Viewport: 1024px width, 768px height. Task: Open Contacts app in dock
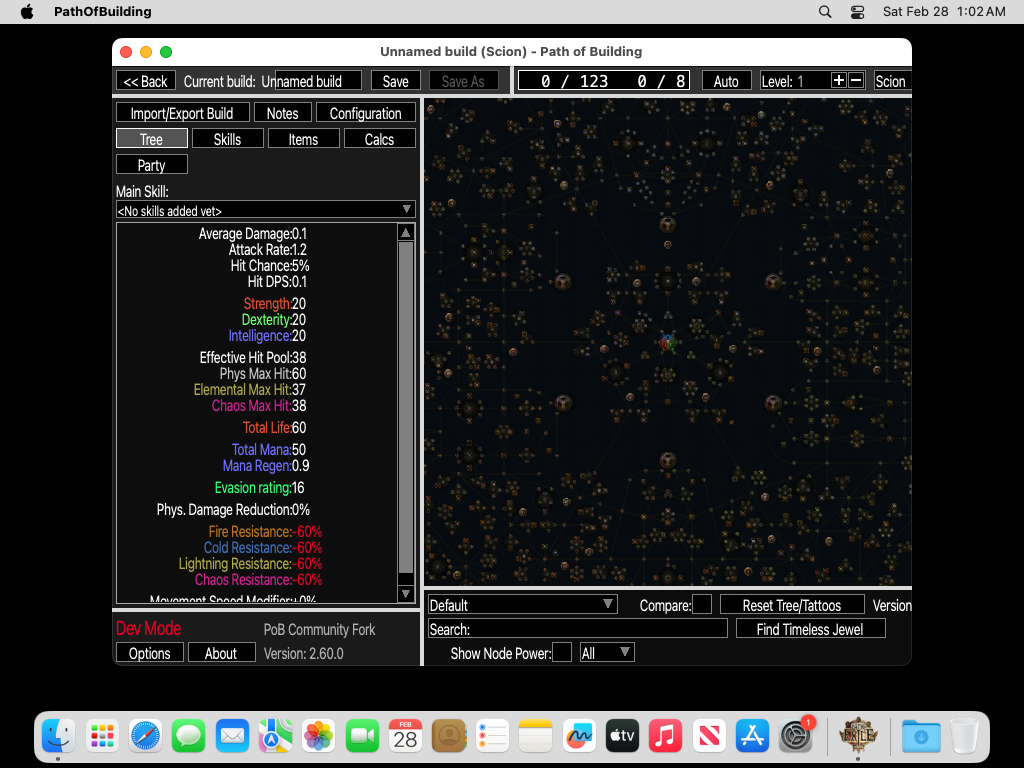tap(449, 736)
